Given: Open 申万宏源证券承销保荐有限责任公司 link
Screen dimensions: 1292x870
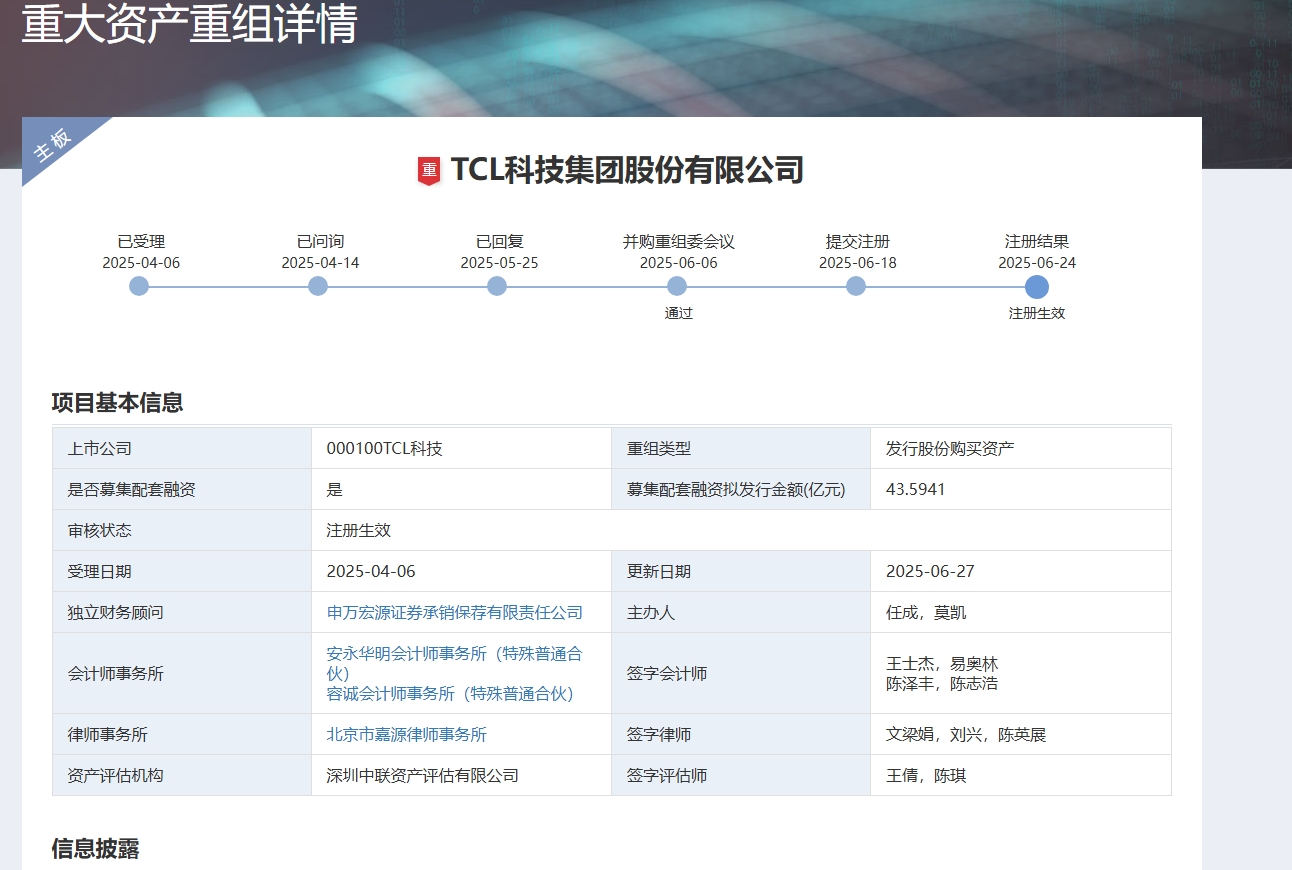Looking at the screenshot, I should [455, 612].
